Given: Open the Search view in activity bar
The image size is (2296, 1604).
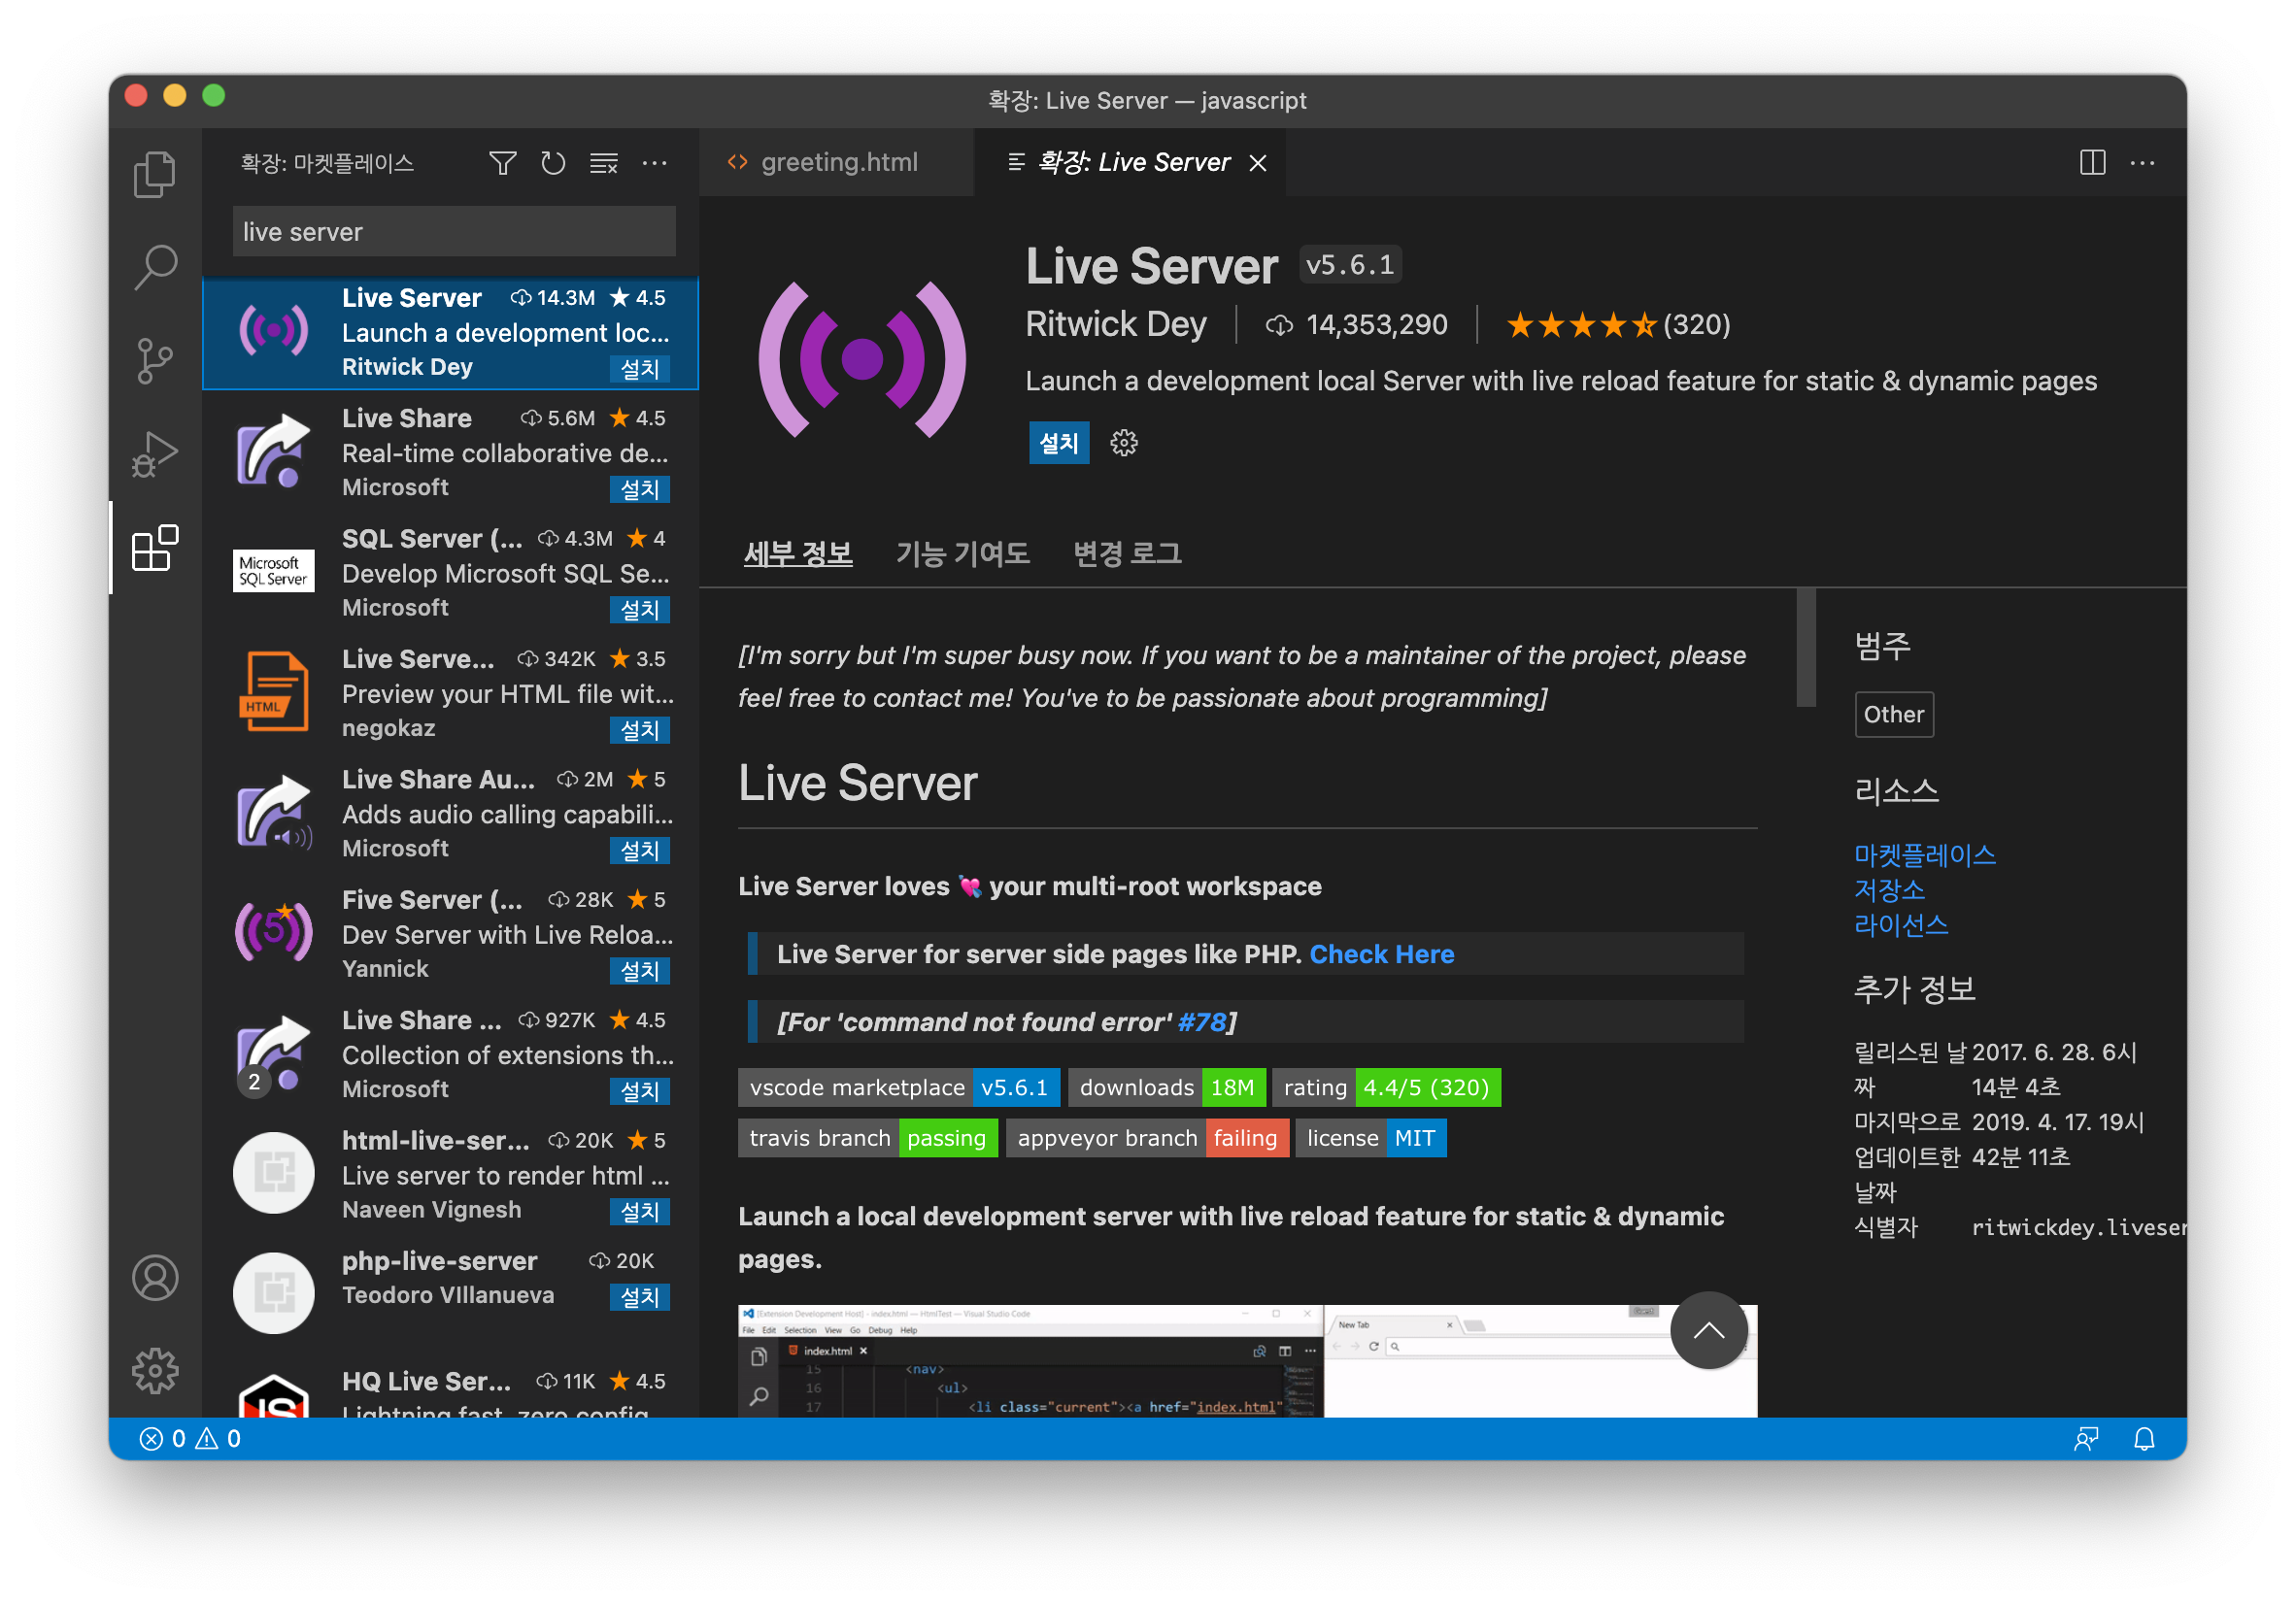Looking at the screenshot, I should point(155,267).
